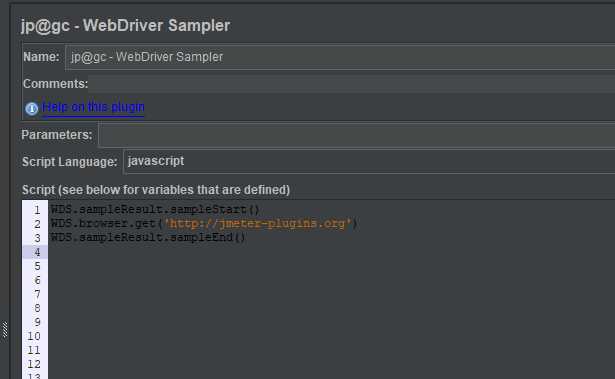Image resolution: width=615 pixels, height=379 pixels.
Task: Click line number 12 in script gutter
Action: (x=34, y=364)
